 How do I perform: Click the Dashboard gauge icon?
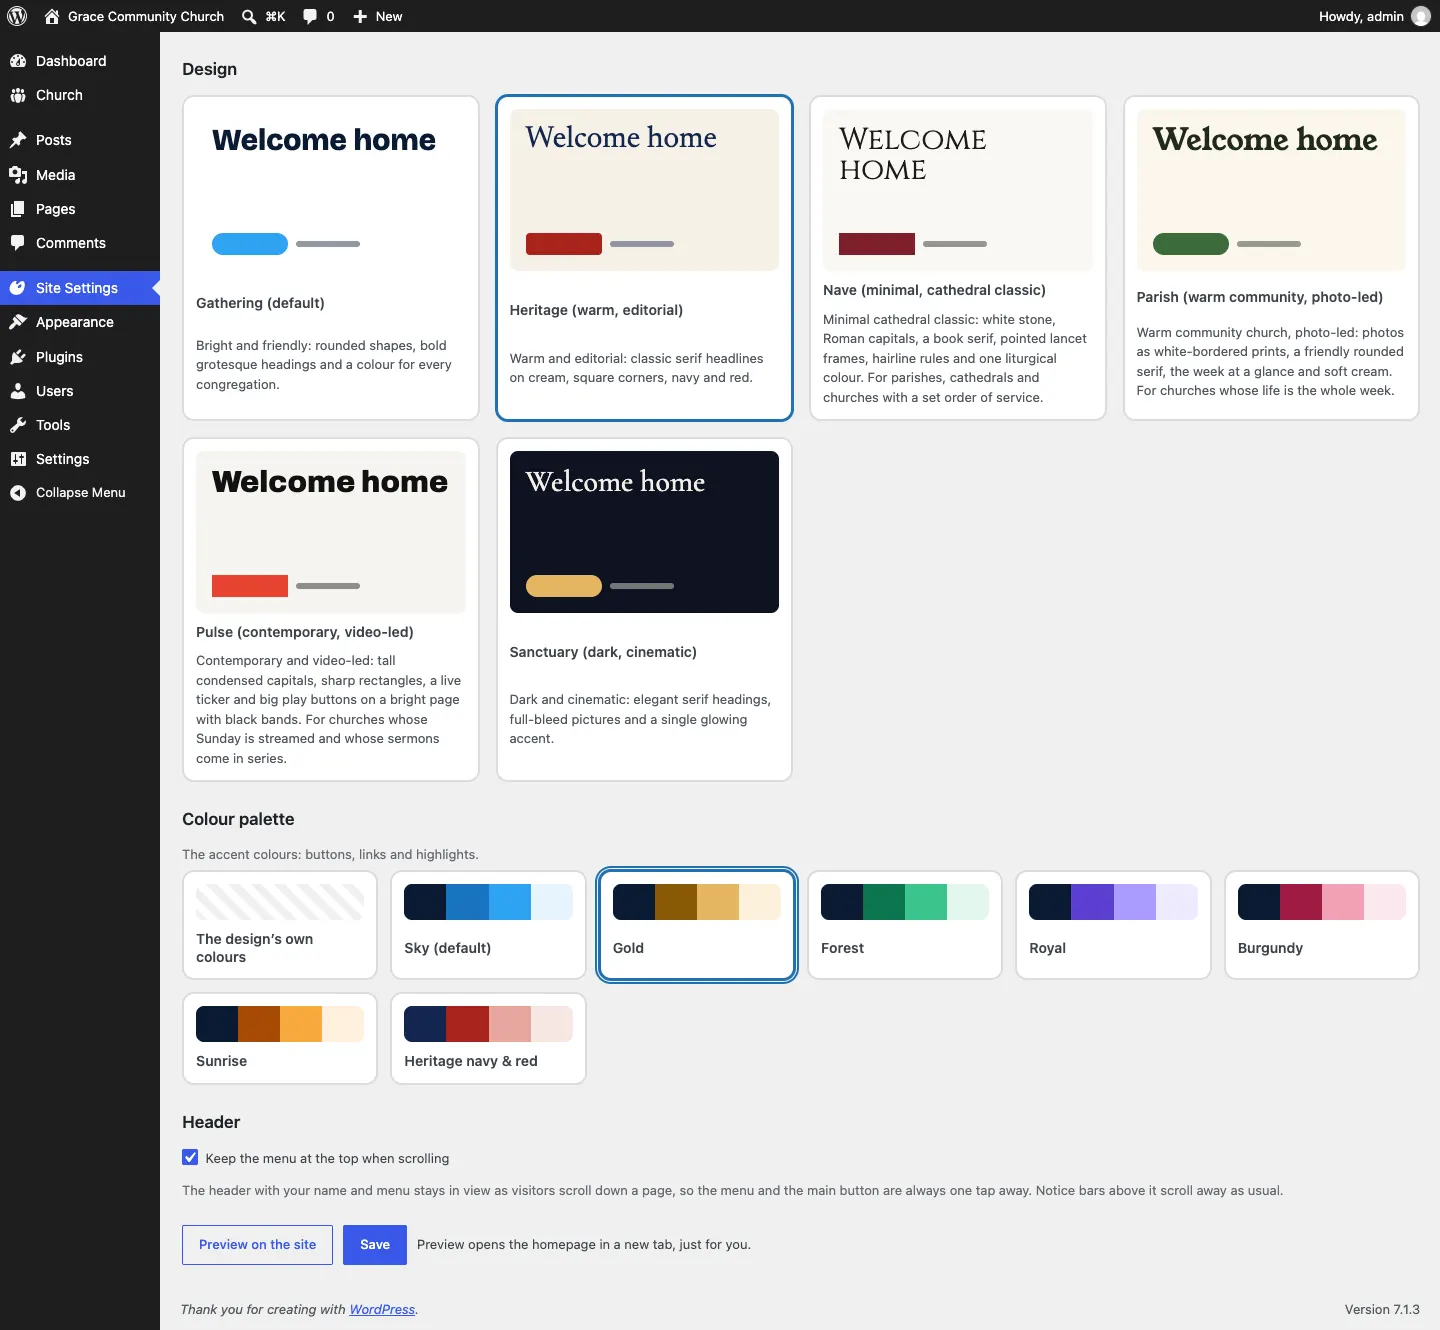pyautogui.click(x=18, y=61)
